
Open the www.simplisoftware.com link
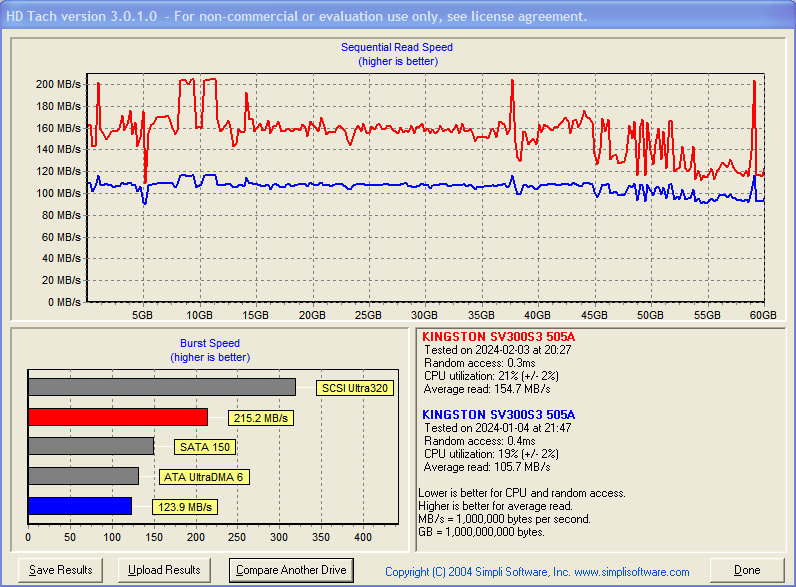(x=632, y=572)
